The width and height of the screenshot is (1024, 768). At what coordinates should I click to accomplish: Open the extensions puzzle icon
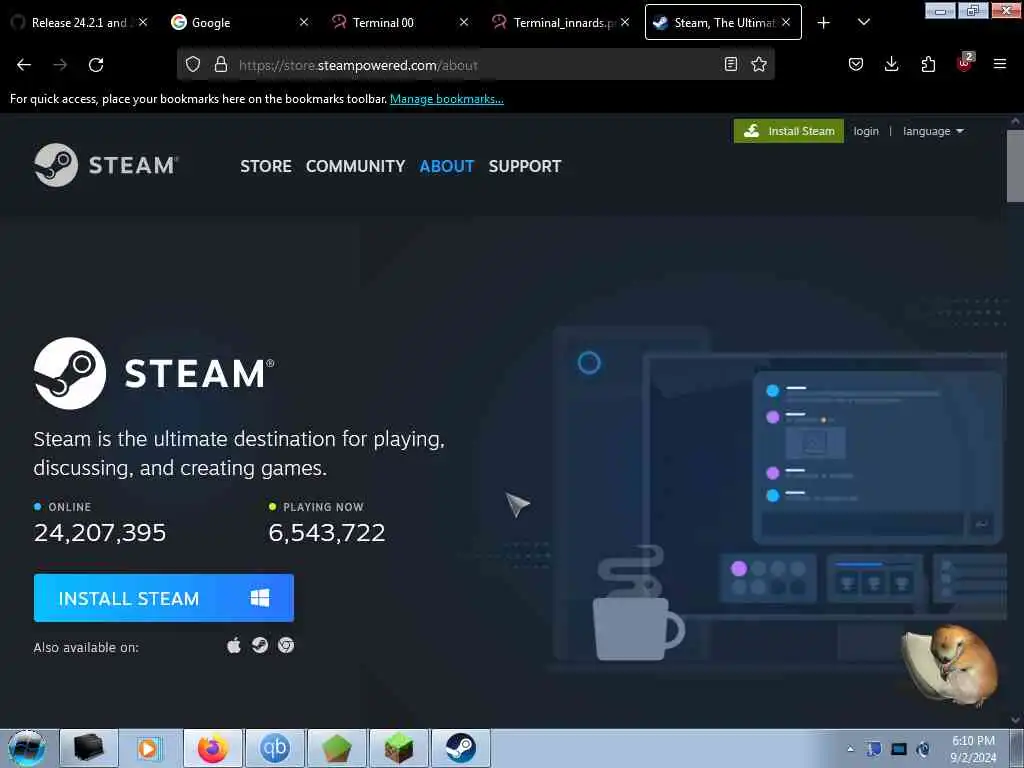[x=928, y=64]
